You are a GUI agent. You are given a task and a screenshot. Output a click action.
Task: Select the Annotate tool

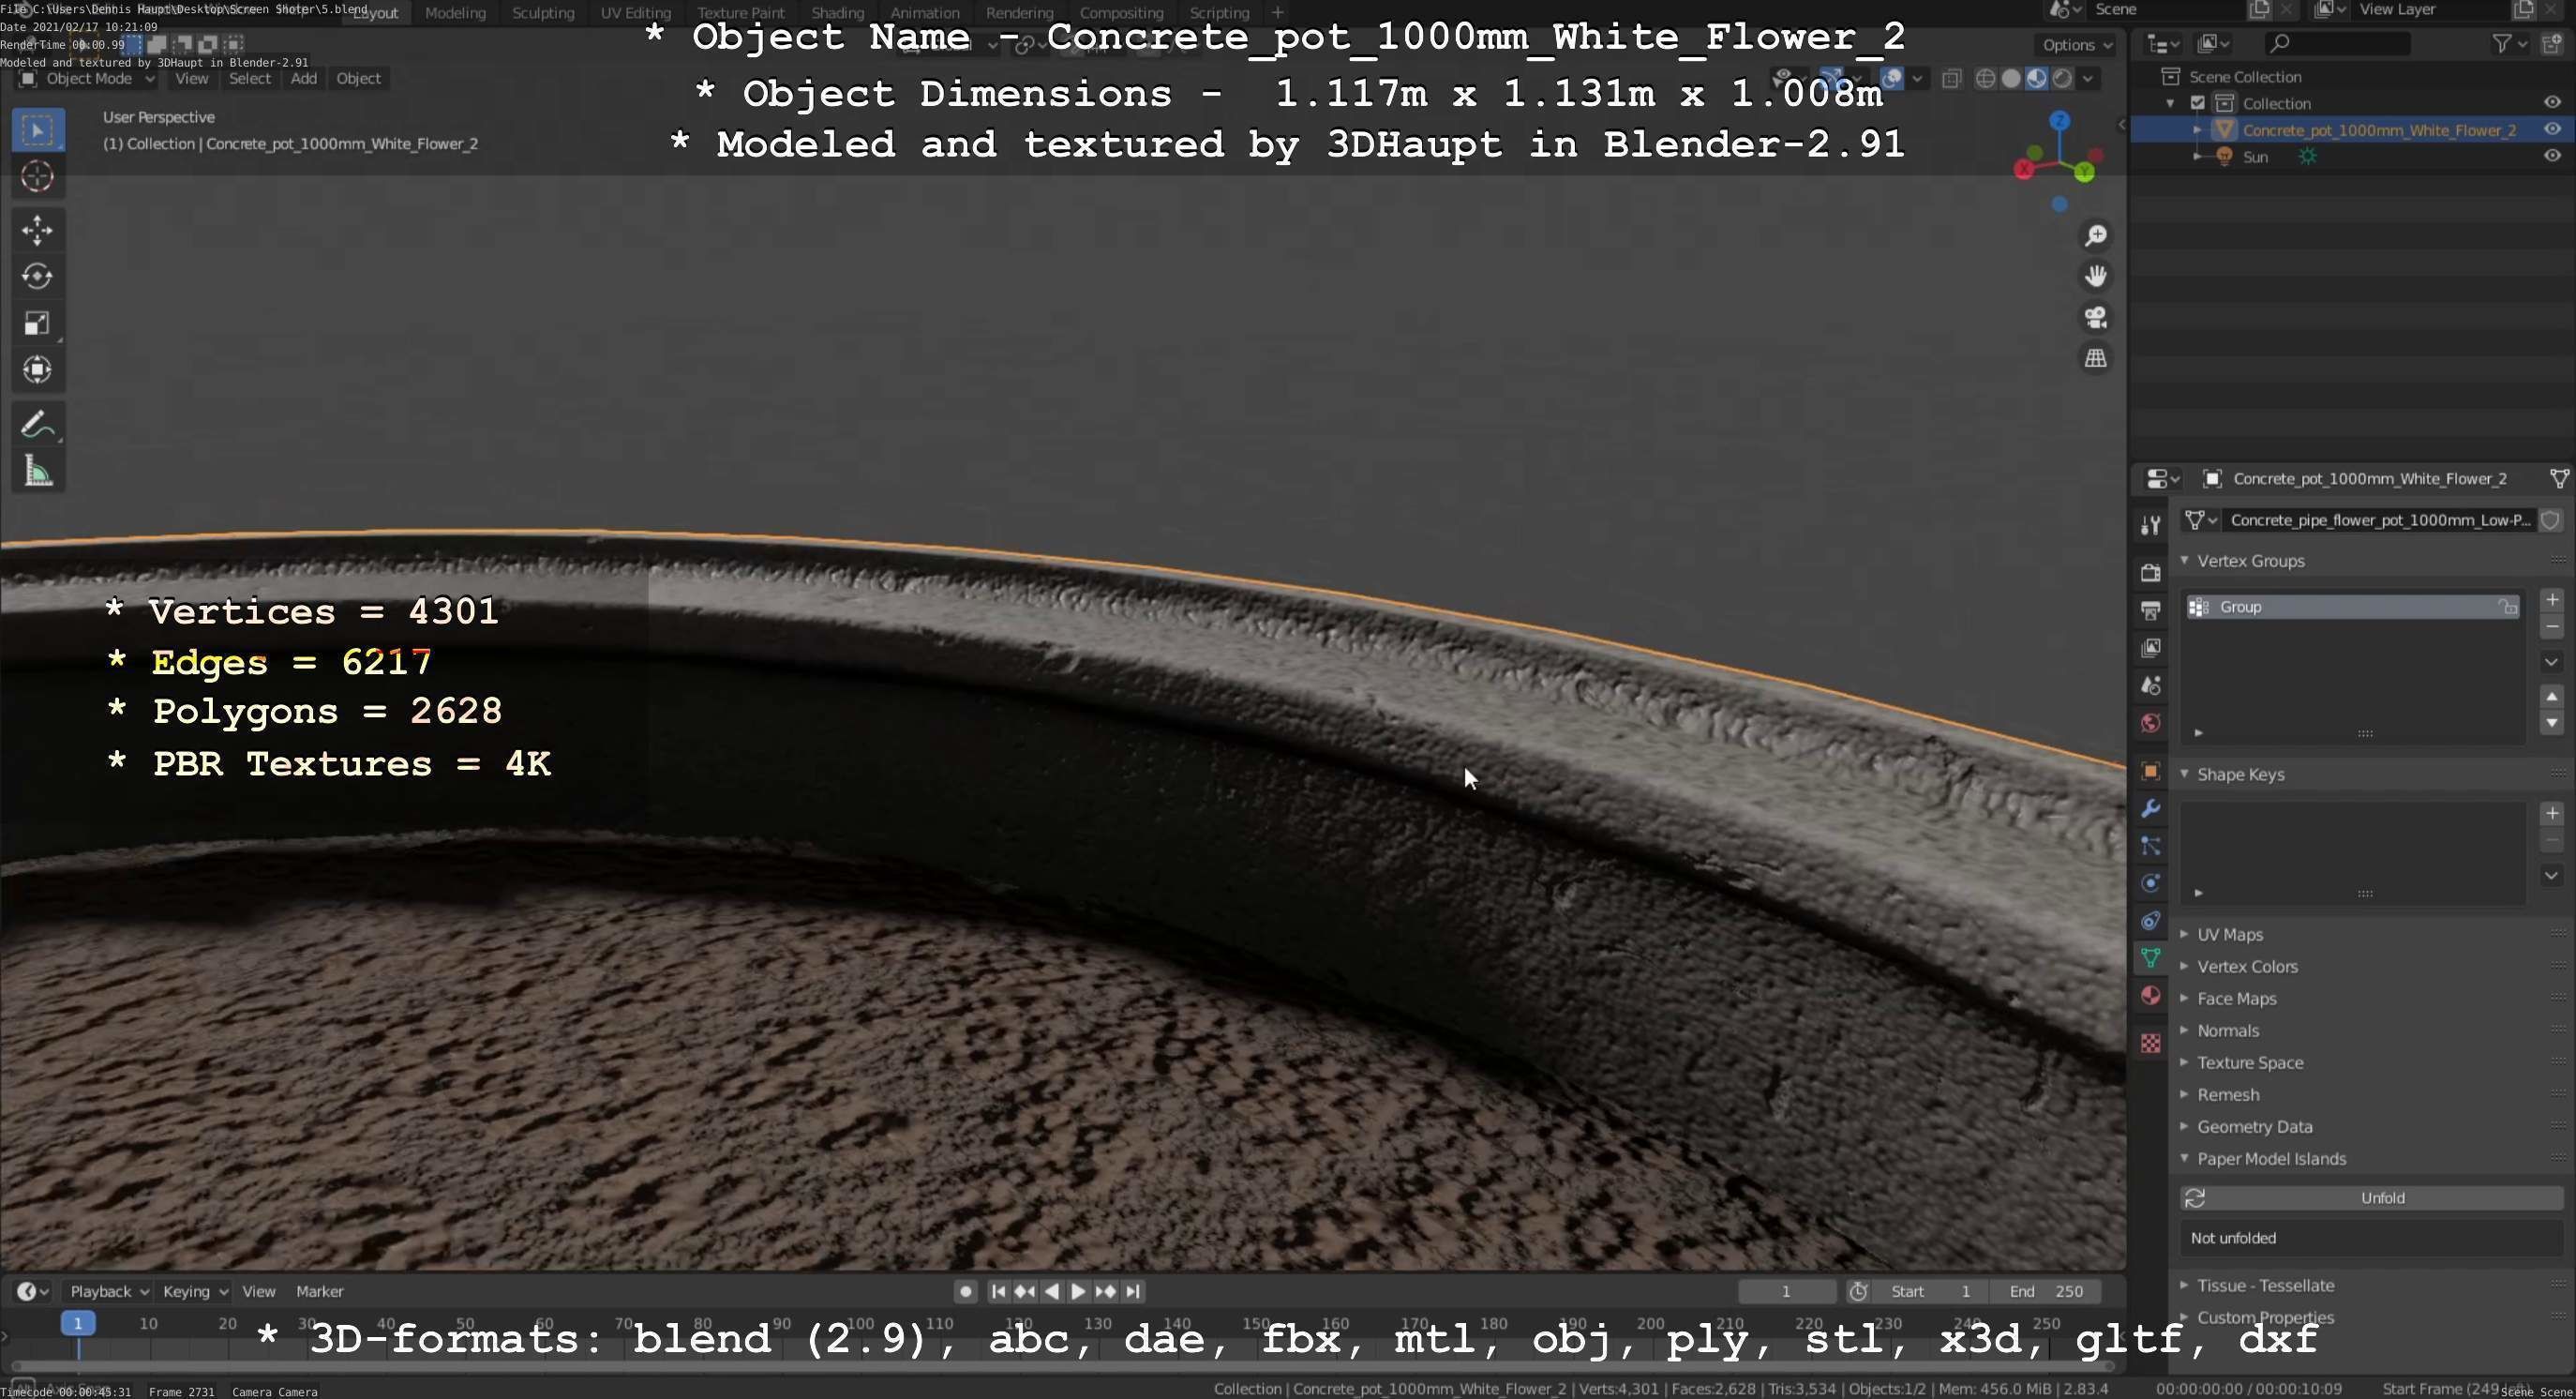[38, 425]
